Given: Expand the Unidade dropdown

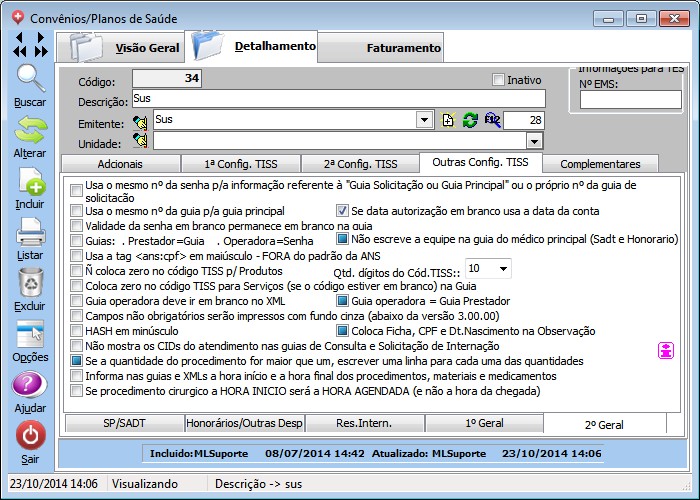Looking at the screenshot, I should coord(534,141).
